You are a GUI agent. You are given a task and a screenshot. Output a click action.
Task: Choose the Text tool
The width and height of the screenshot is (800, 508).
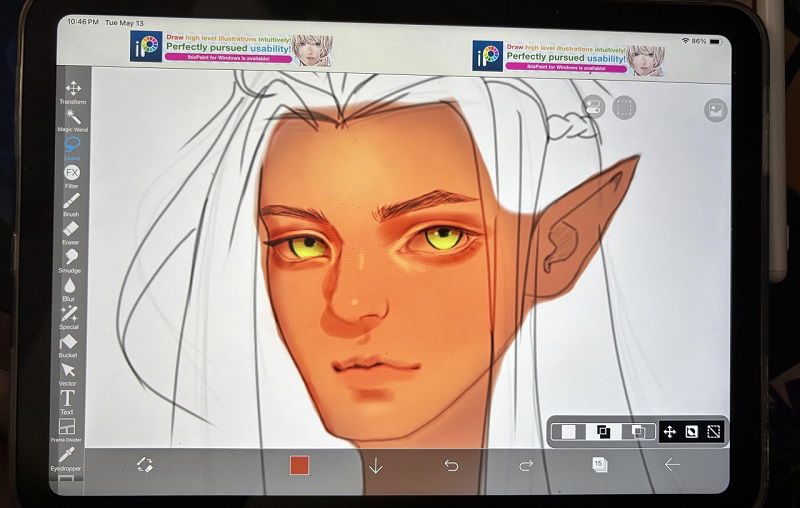tap(67, 400)
